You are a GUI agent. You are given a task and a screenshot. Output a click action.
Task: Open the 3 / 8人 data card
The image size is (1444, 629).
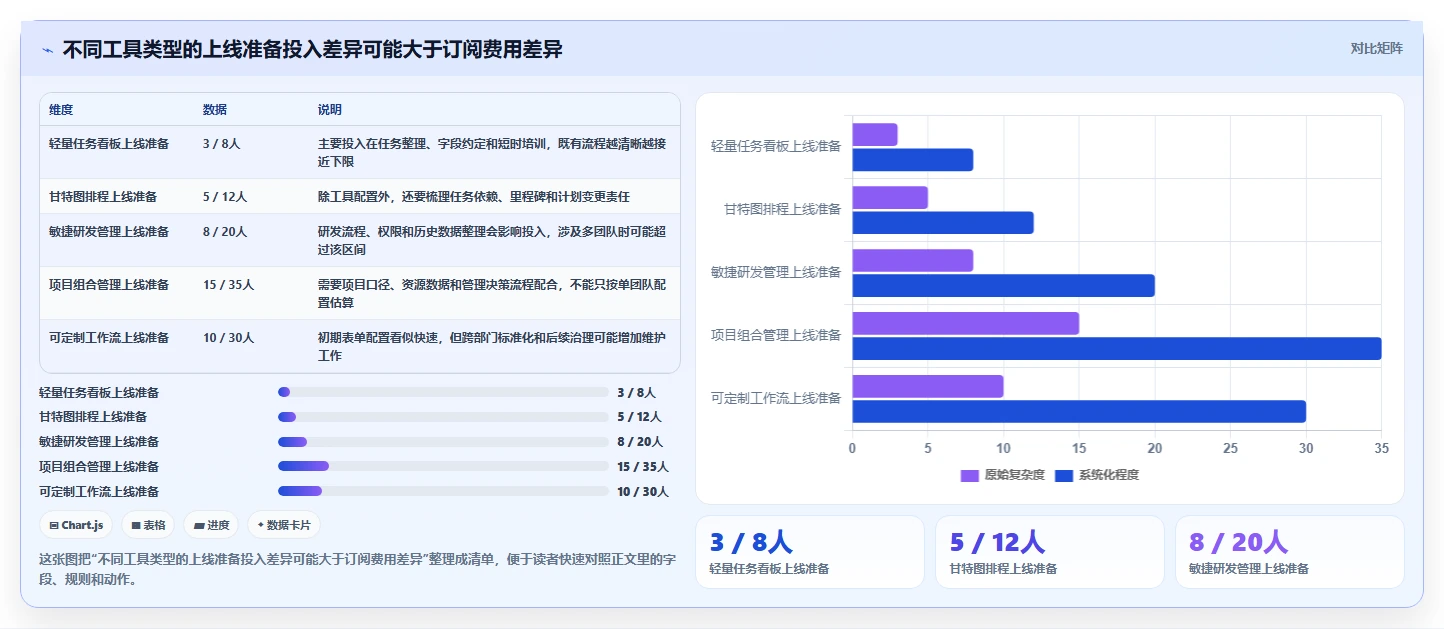[x=810, y=552]
